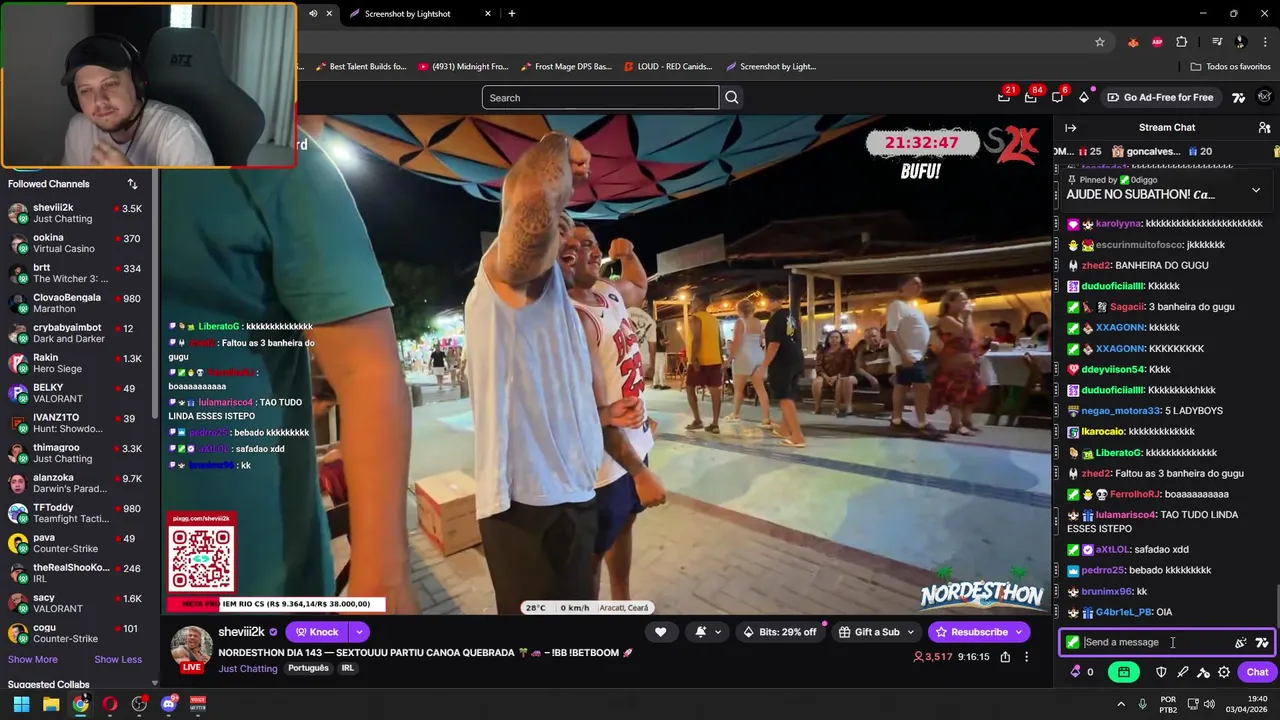
Task: Click the shield mod icon below chat
Action: (x=1161, y=672)
